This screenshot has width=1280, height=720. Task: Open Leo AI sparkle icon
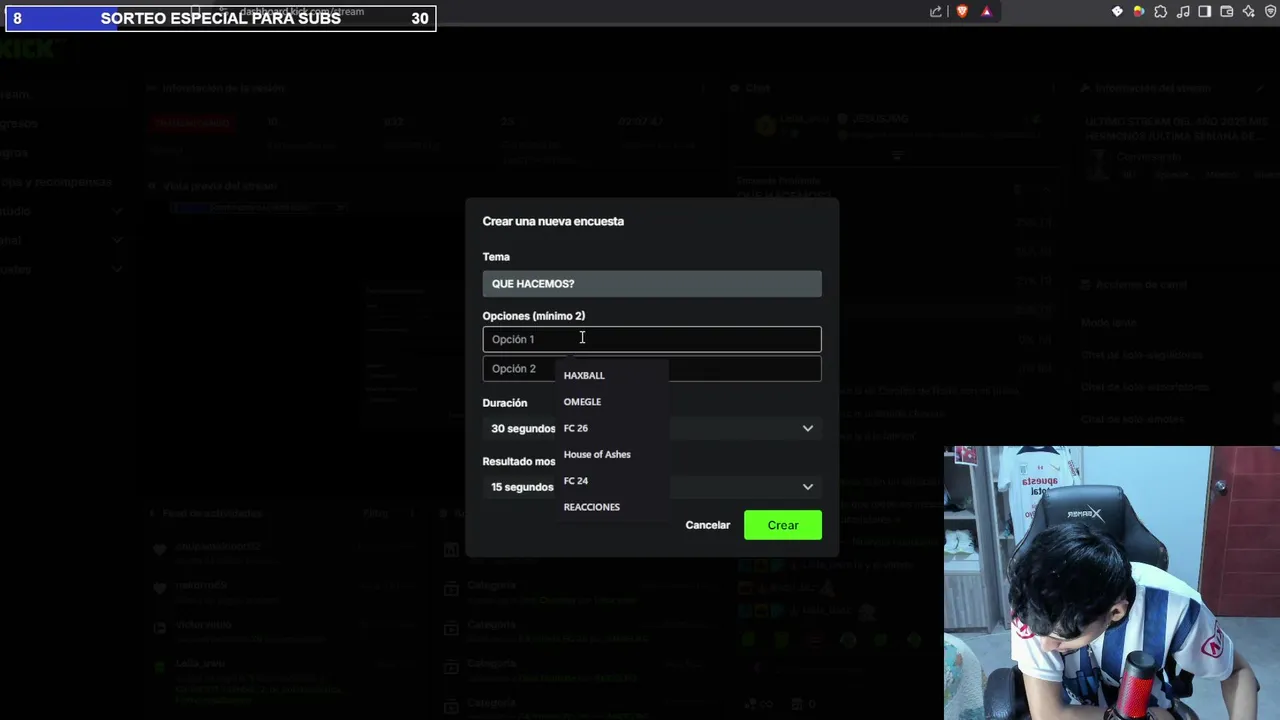tap(1249, 12)
